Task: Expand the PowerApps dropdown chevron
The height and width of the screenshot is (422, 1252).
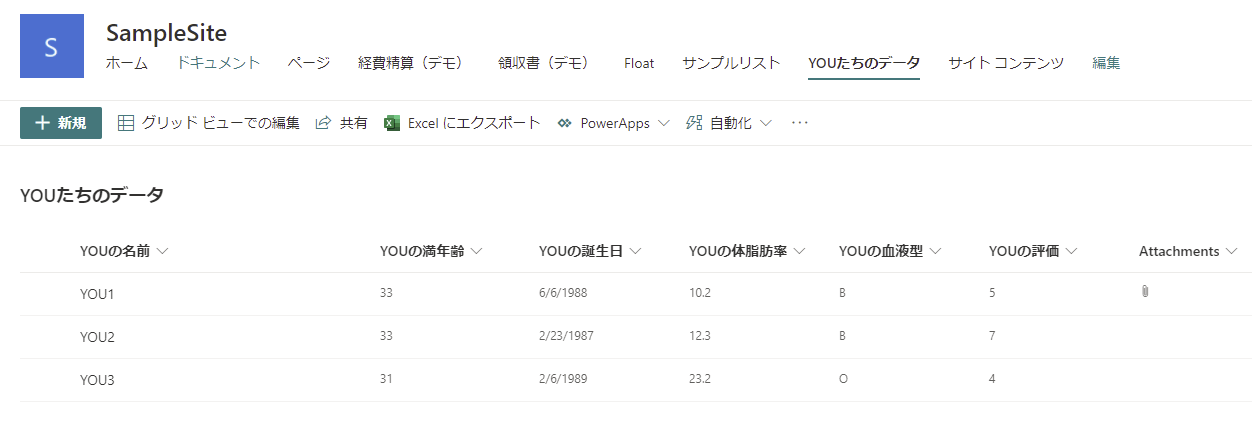Action: click(x=663, y=123)
